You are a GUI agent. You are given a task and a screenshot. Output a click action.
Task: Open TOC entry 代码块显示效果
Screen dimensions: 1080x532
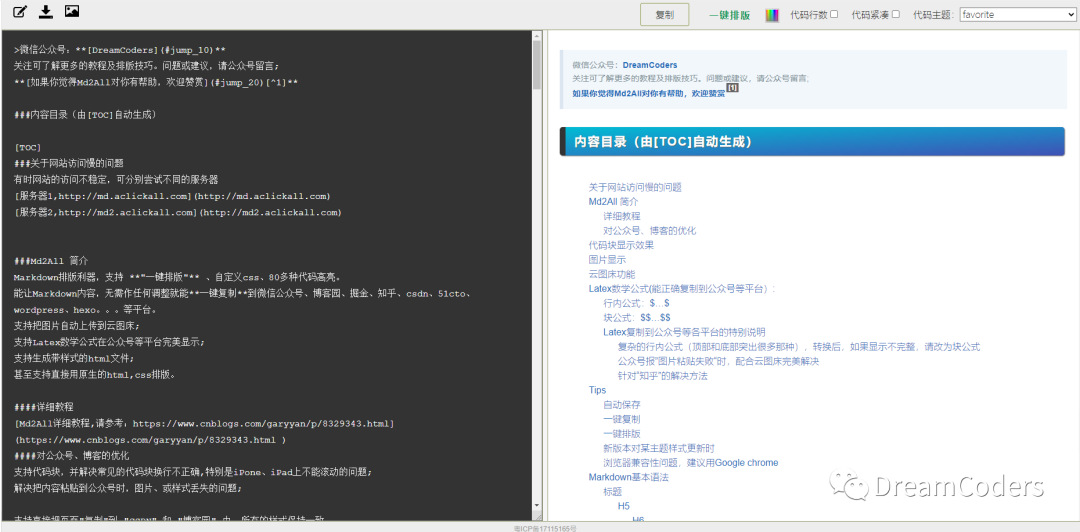click(x=621, y=245)
